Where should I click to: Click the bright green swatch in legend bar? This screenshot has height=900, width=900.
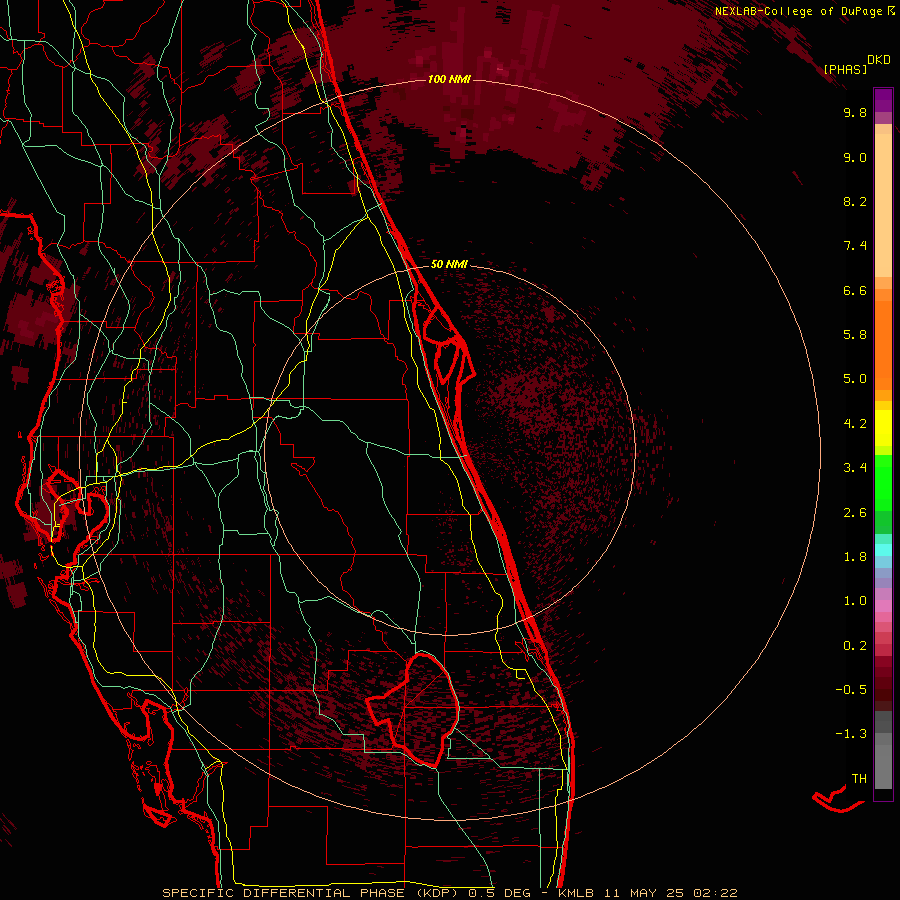pos(883,483)
